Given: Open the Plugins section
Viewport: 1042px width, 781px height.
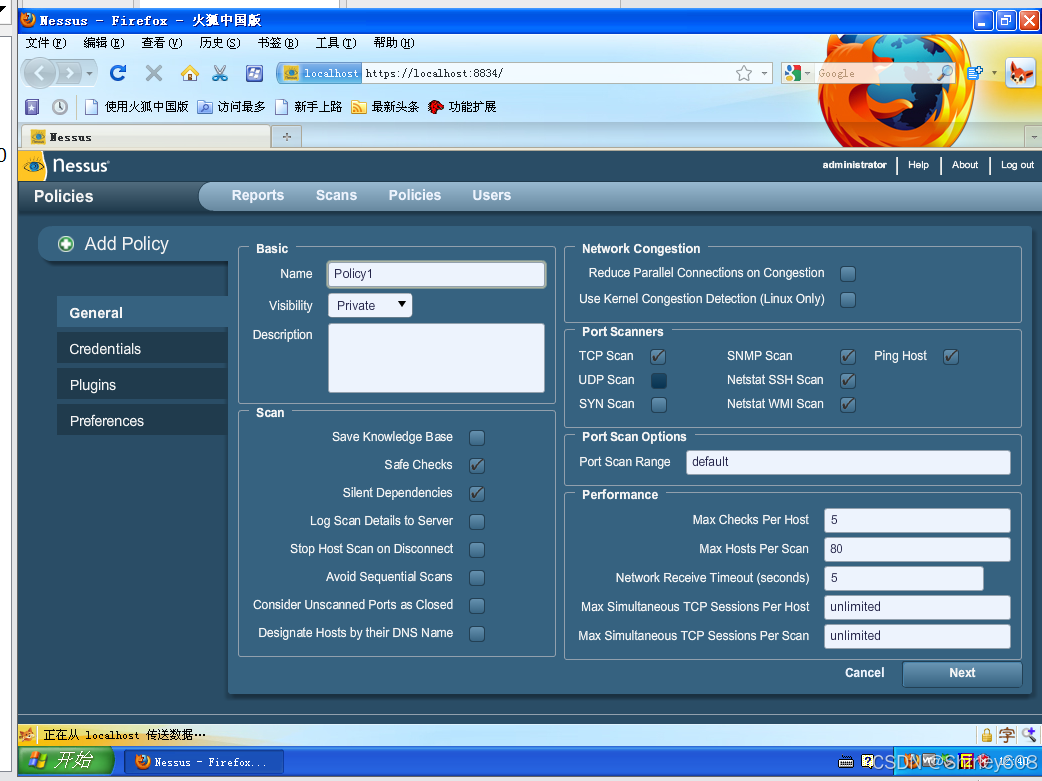Looking at the screenshot, I should click(142, 384).
